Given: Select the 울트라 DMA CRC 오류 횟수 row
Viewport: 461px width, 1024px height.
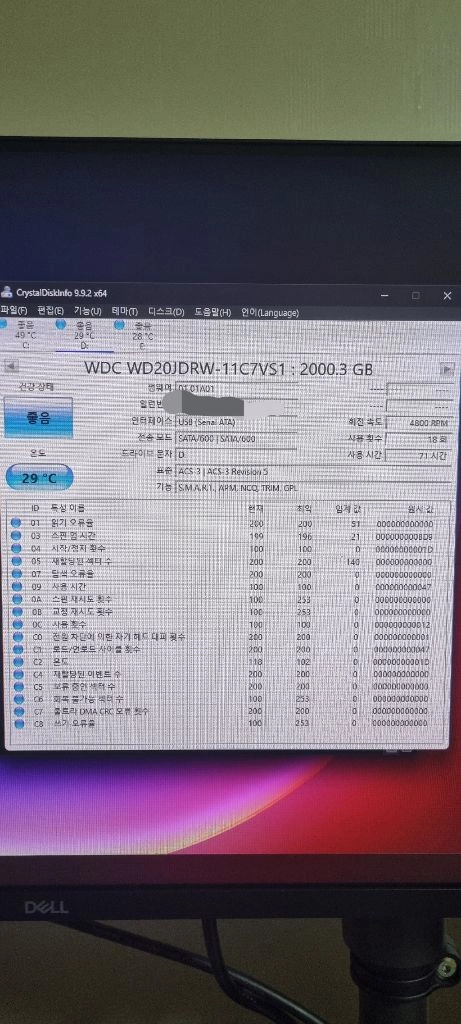Looking at the screenshot, I should (x=229, y=711).
